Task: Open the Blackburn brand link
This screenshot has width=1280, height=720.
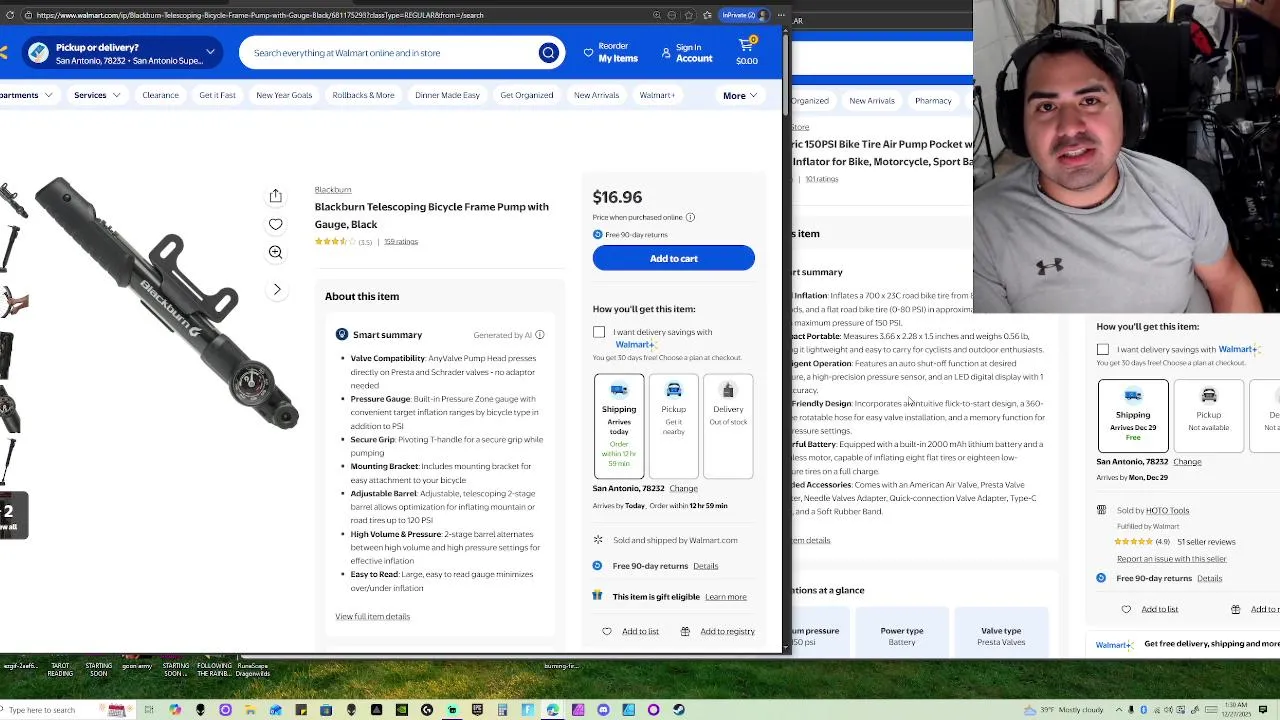Action: pyautogui.click(x=333, y=190)
